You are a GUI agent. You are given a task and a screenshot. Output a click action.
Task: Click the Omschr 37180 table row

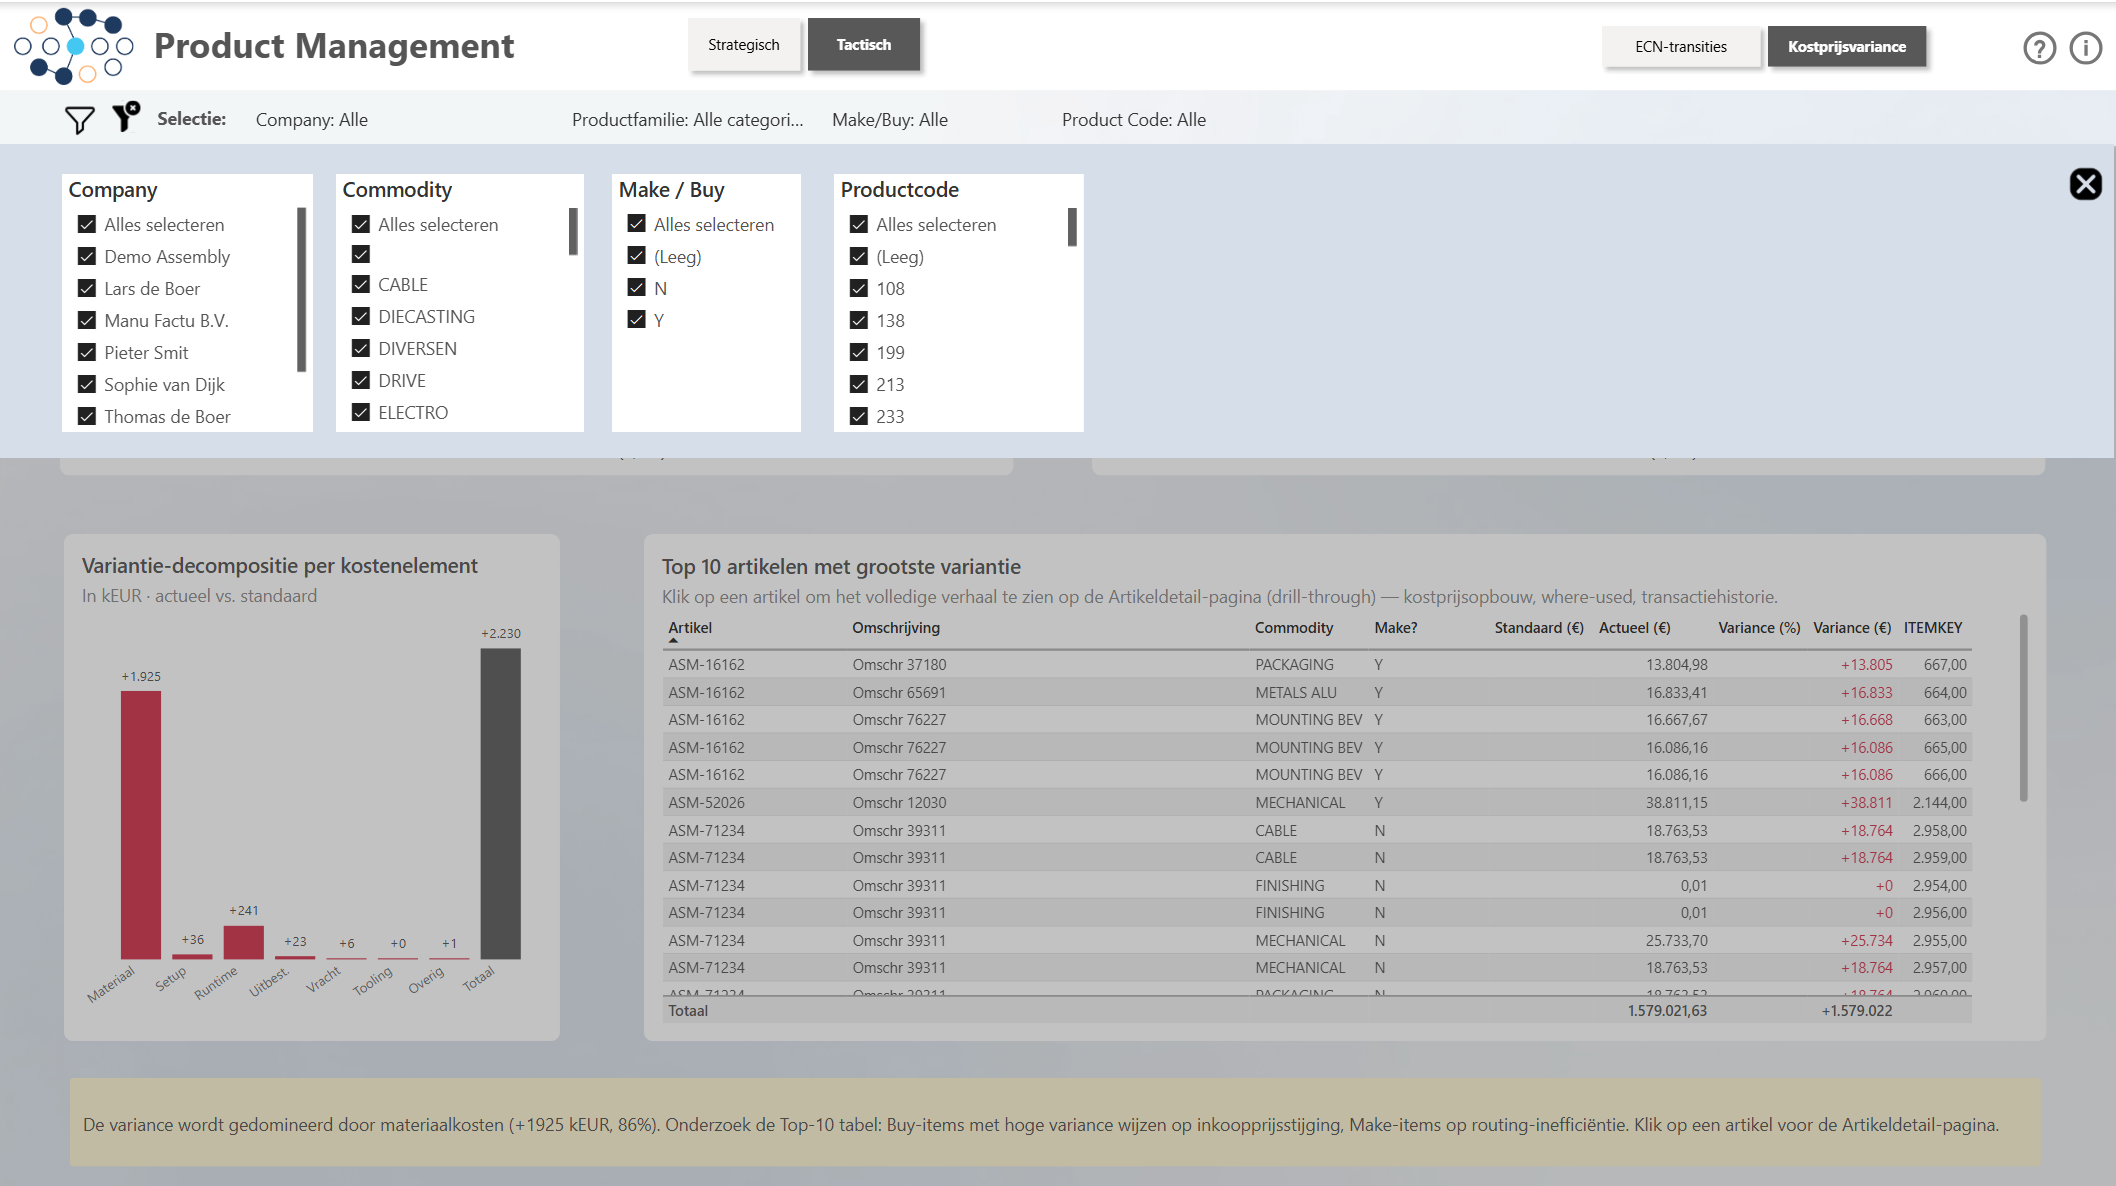tap(1317, 665)
